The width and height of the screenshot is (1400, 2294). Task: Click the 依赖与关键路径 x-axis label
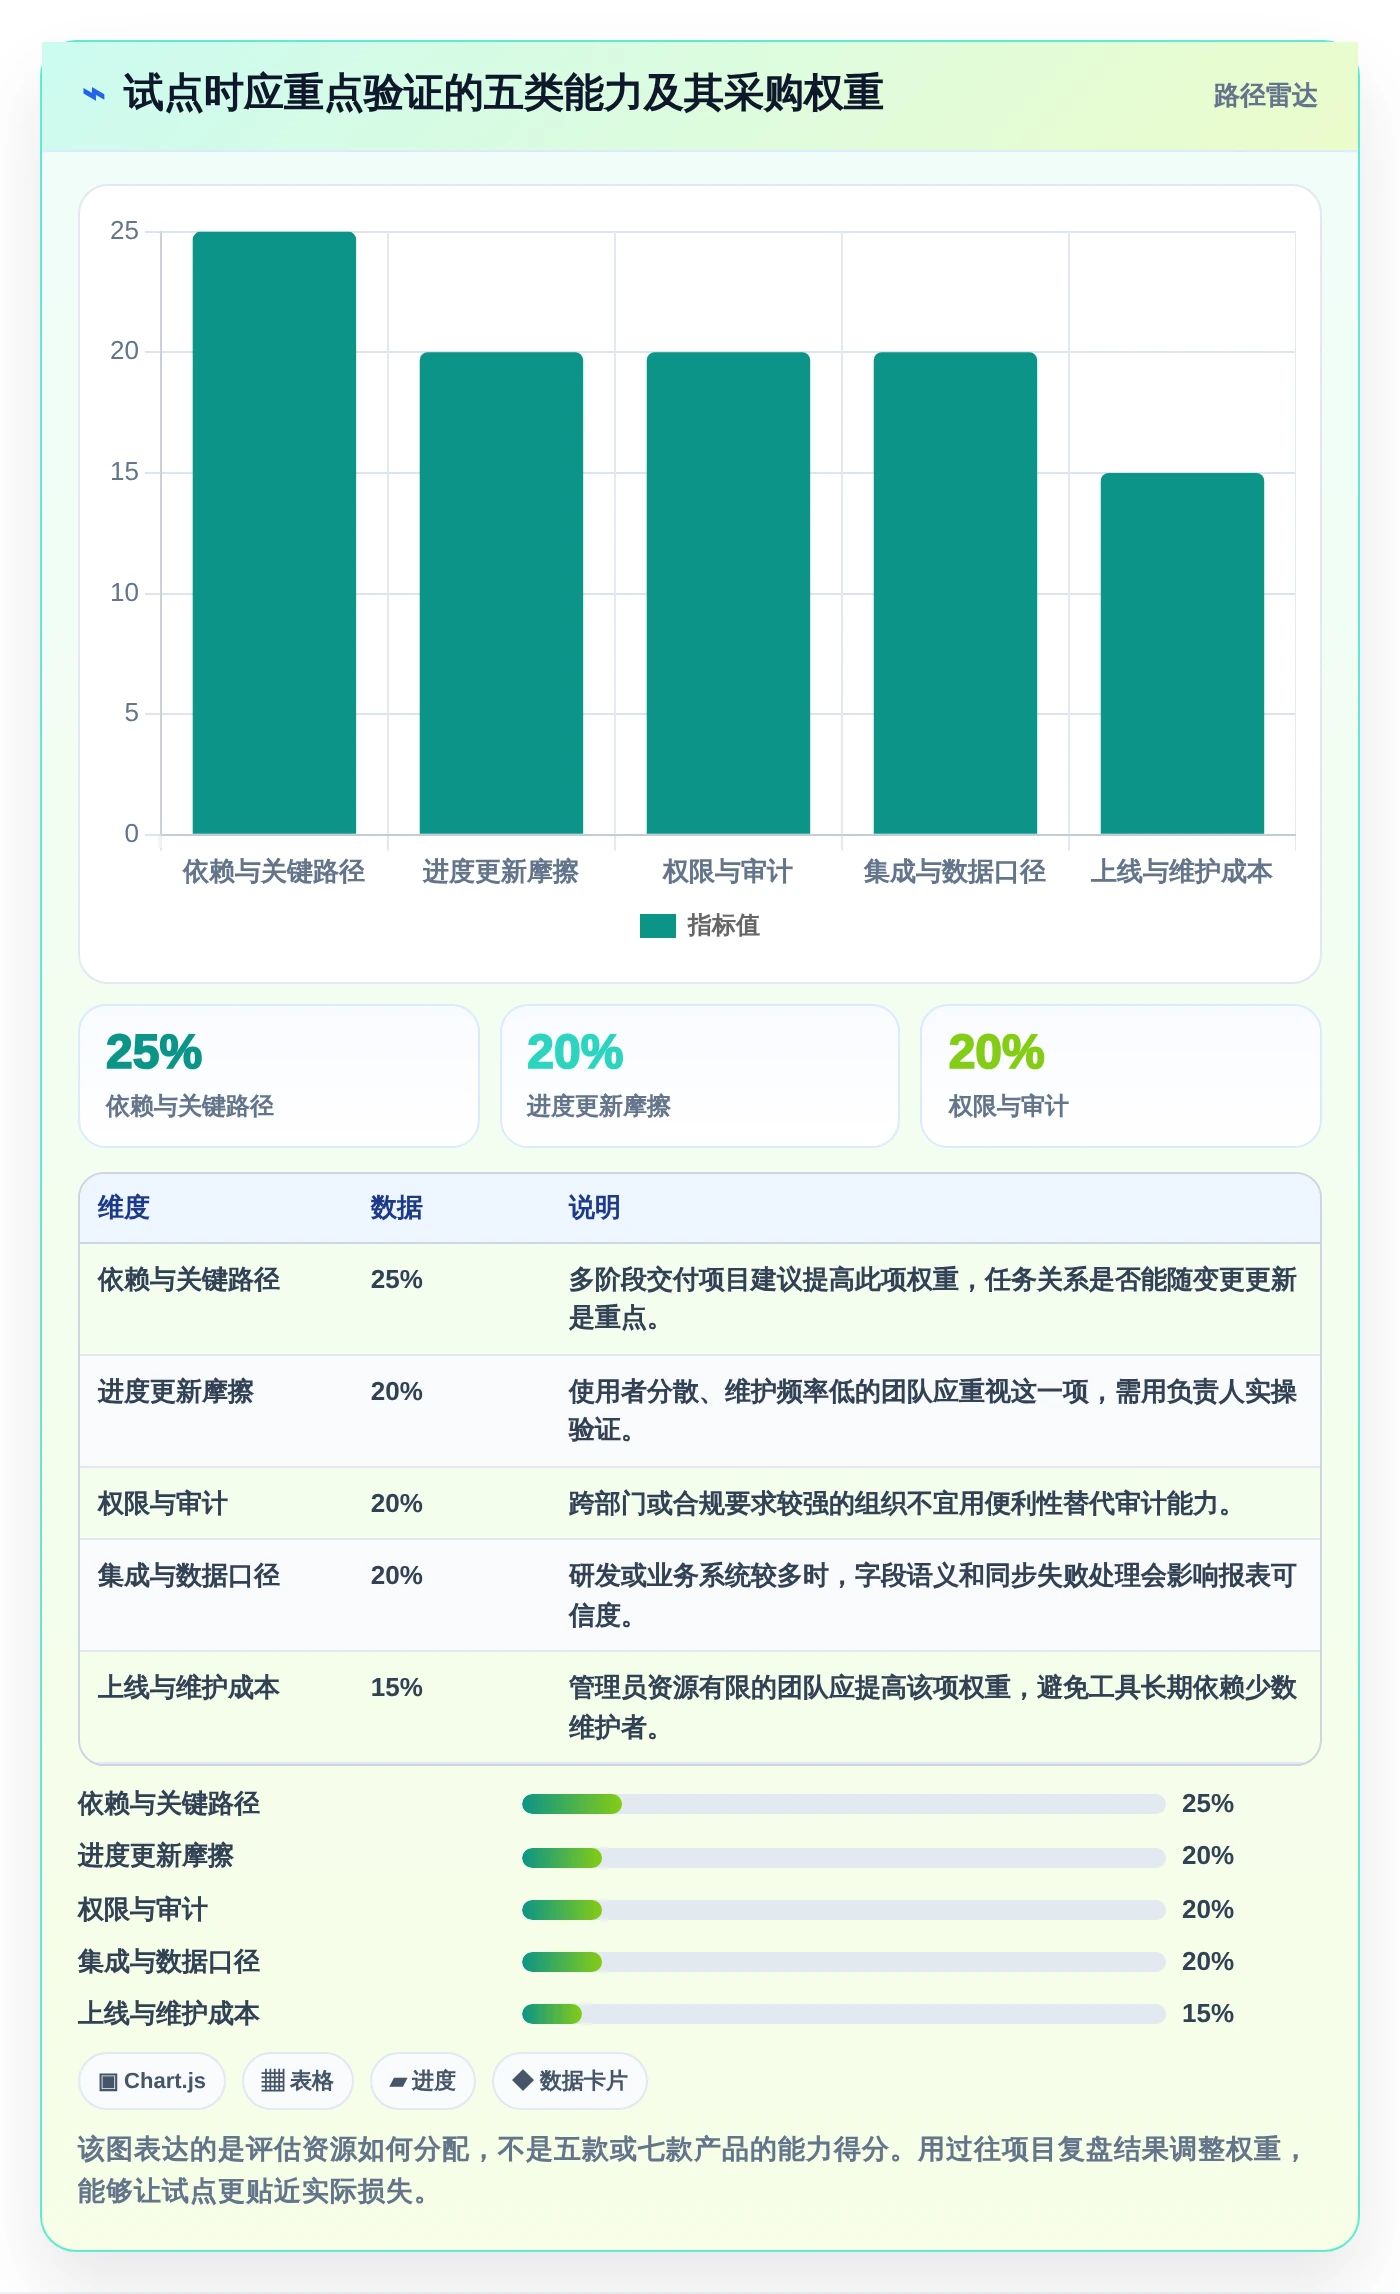[x=274, y=872]
